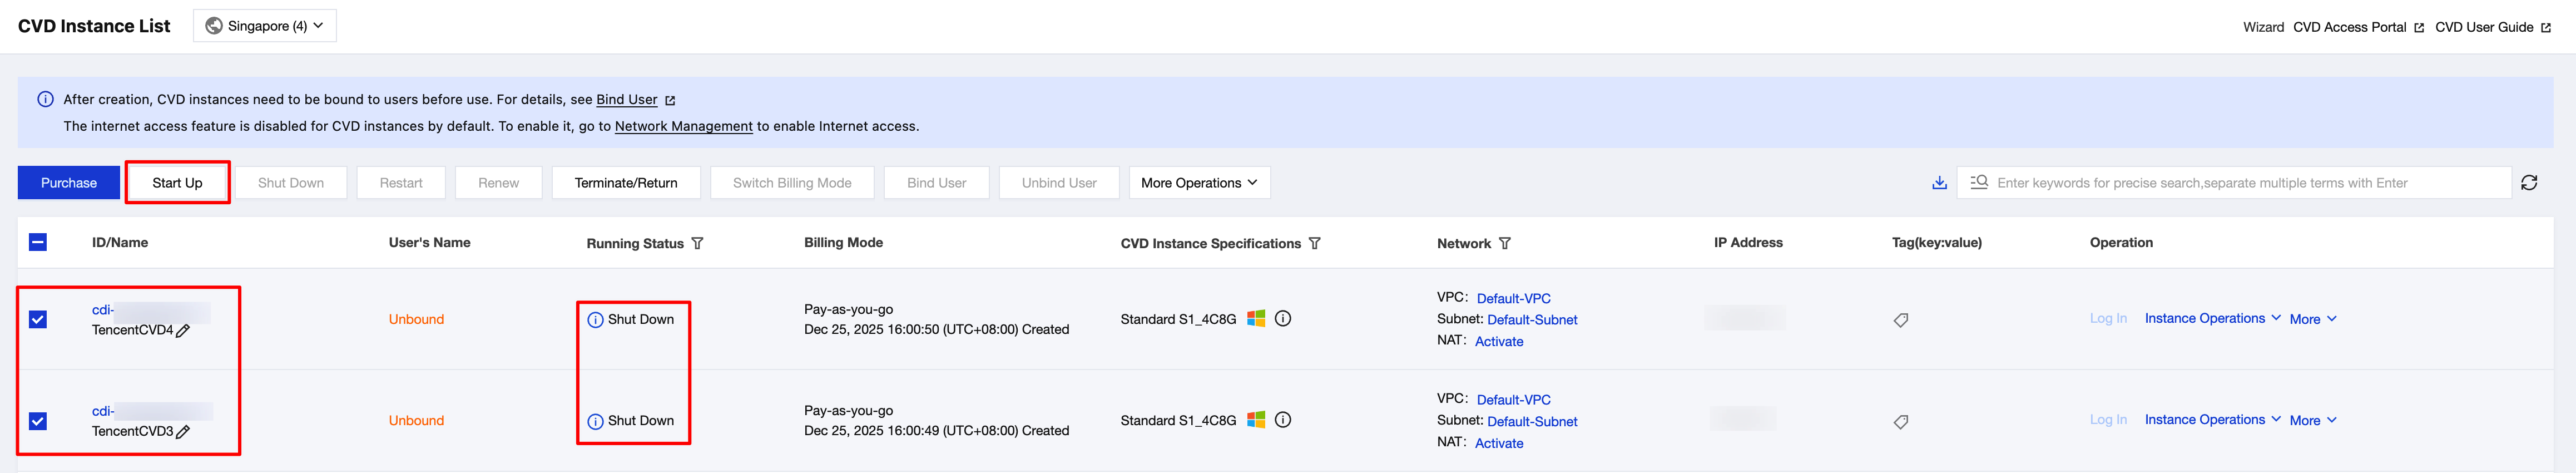Image resolution: width=2576 pixels, height=473 pixels.
Task: Edit the TencentCVD4 name pencil icon
Action: pos(183,331)
